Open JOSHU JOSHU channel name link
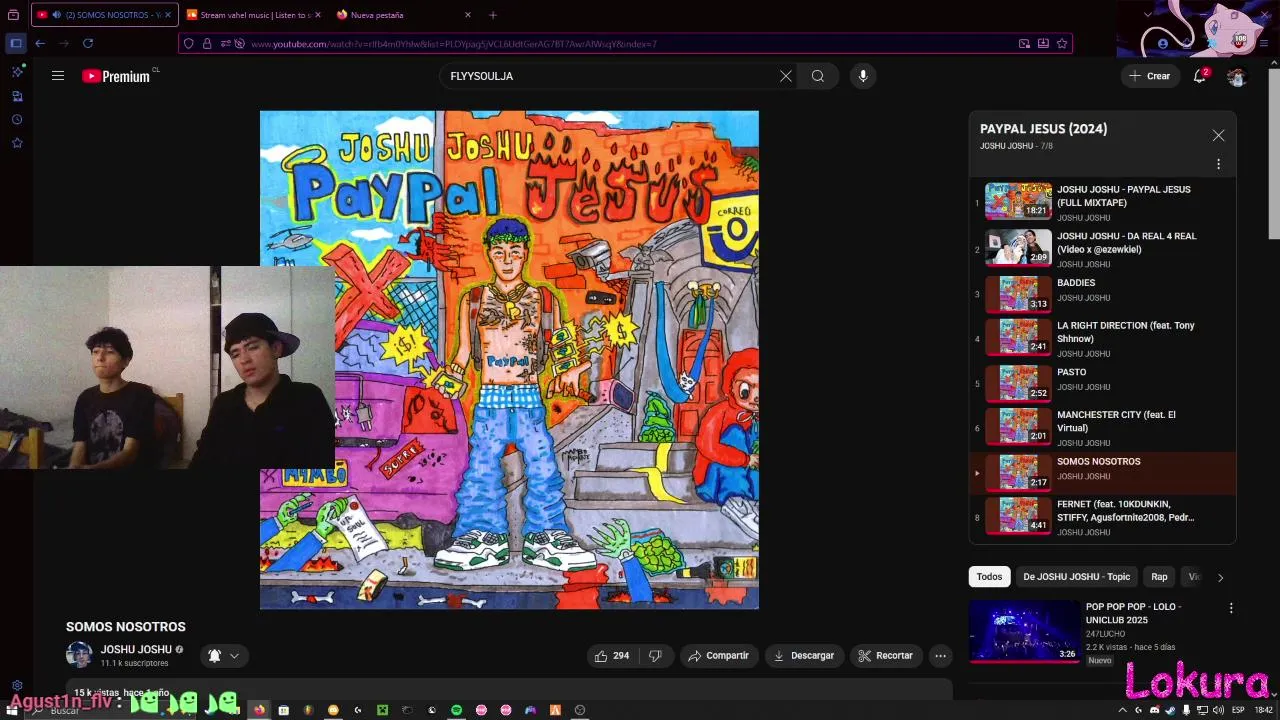The height and width of the screenshot is (720, 1280). pyautogui.click(x=136, y=650)
